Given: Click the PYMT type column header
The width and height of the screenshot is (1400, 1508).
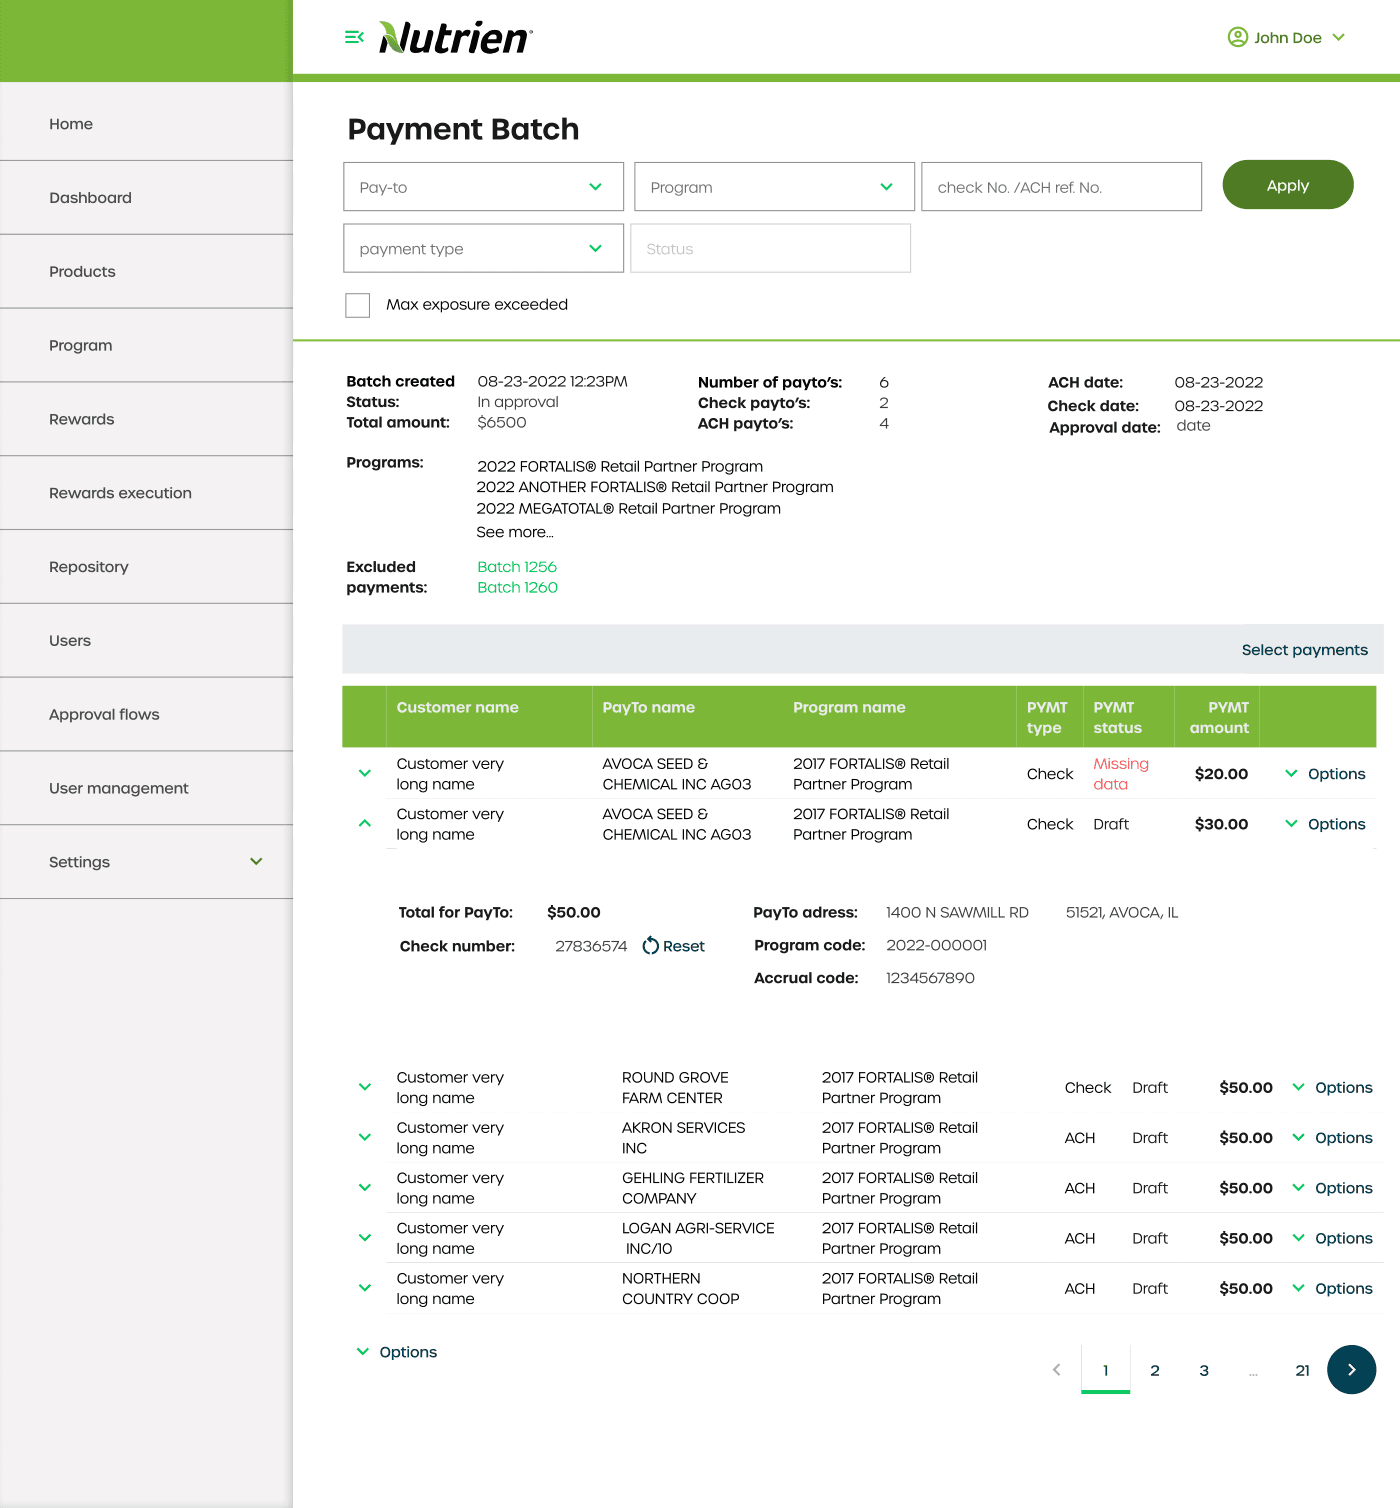Looking at the screenshot, I should pos(1047,717).
